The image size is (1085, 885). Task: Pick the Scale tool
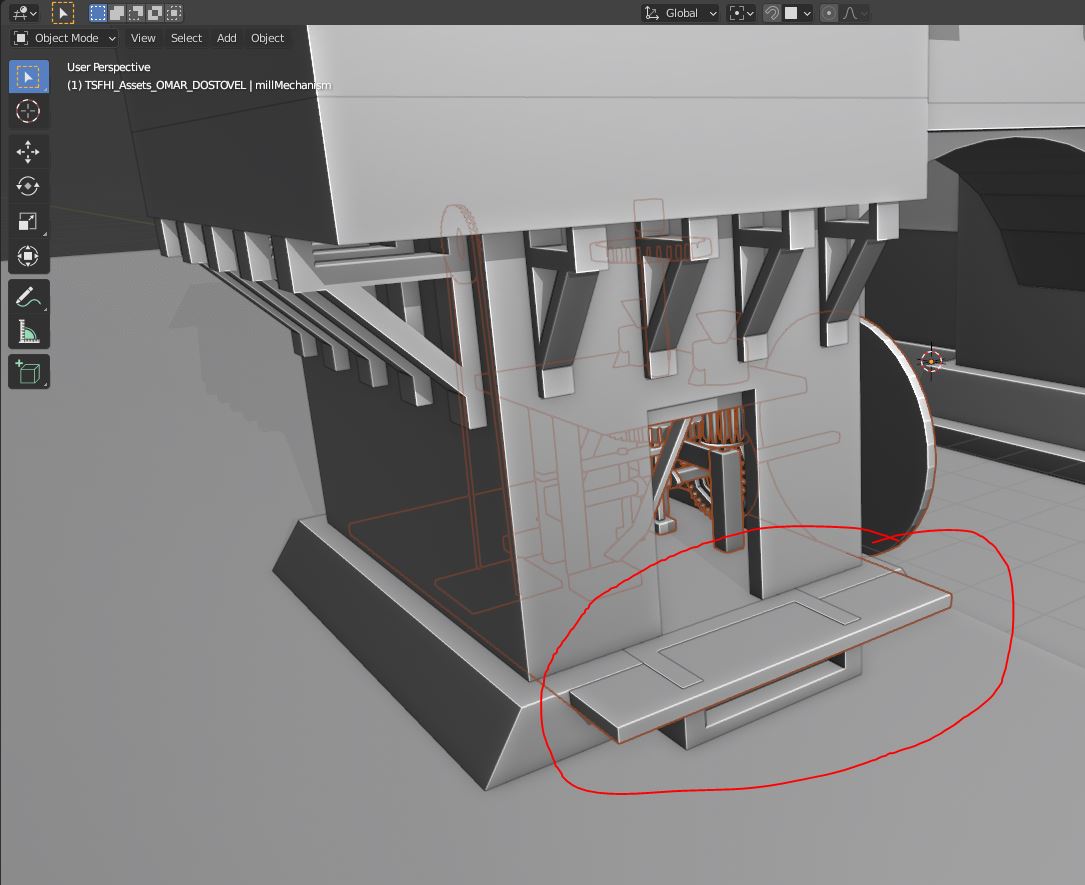[x=28, y=221]
